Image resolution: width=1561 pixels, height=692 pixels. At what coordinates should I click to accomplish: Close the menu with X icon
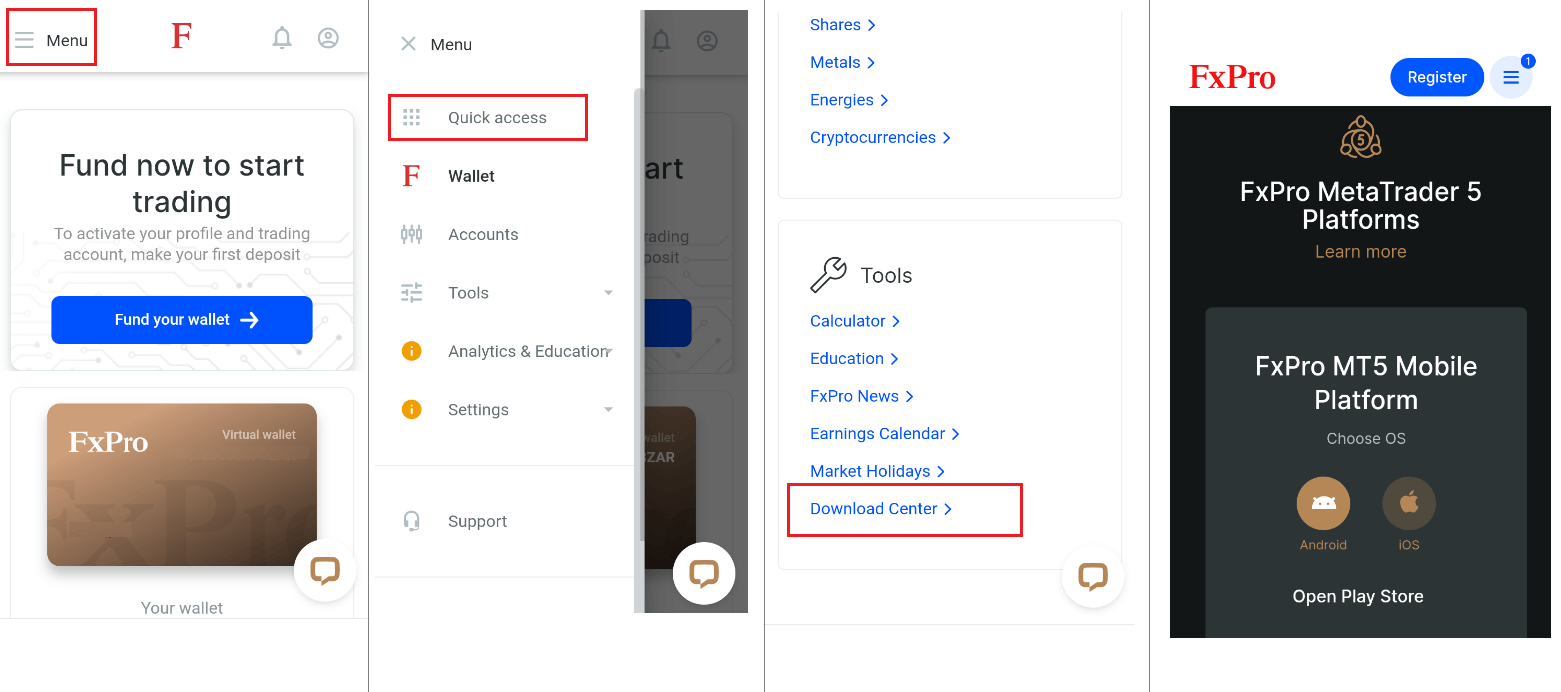pyautogui.click(x=408, y=44)
